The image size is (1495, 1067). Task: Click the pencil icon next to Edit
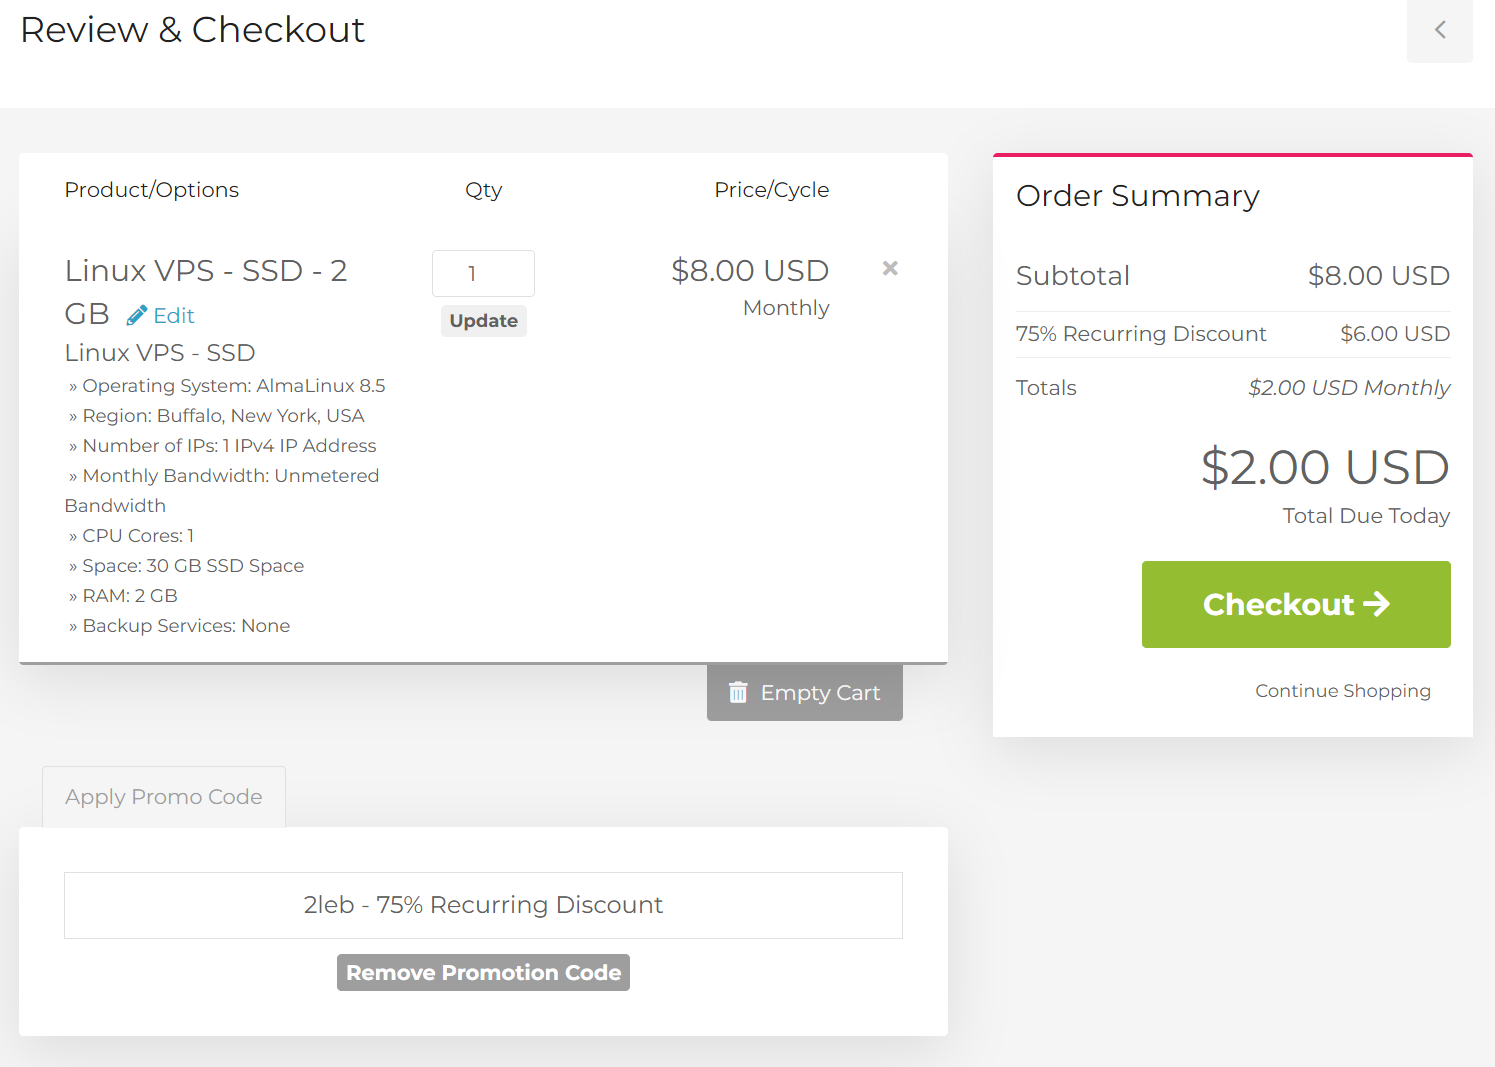[x=137, y=316]
